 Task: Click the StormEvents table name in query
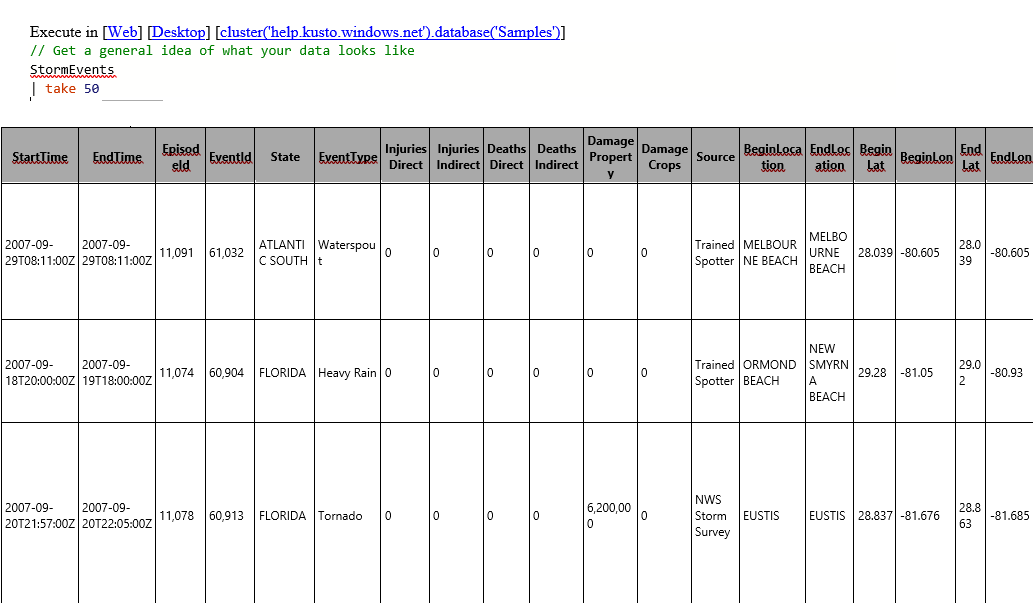tap(72, 69)
